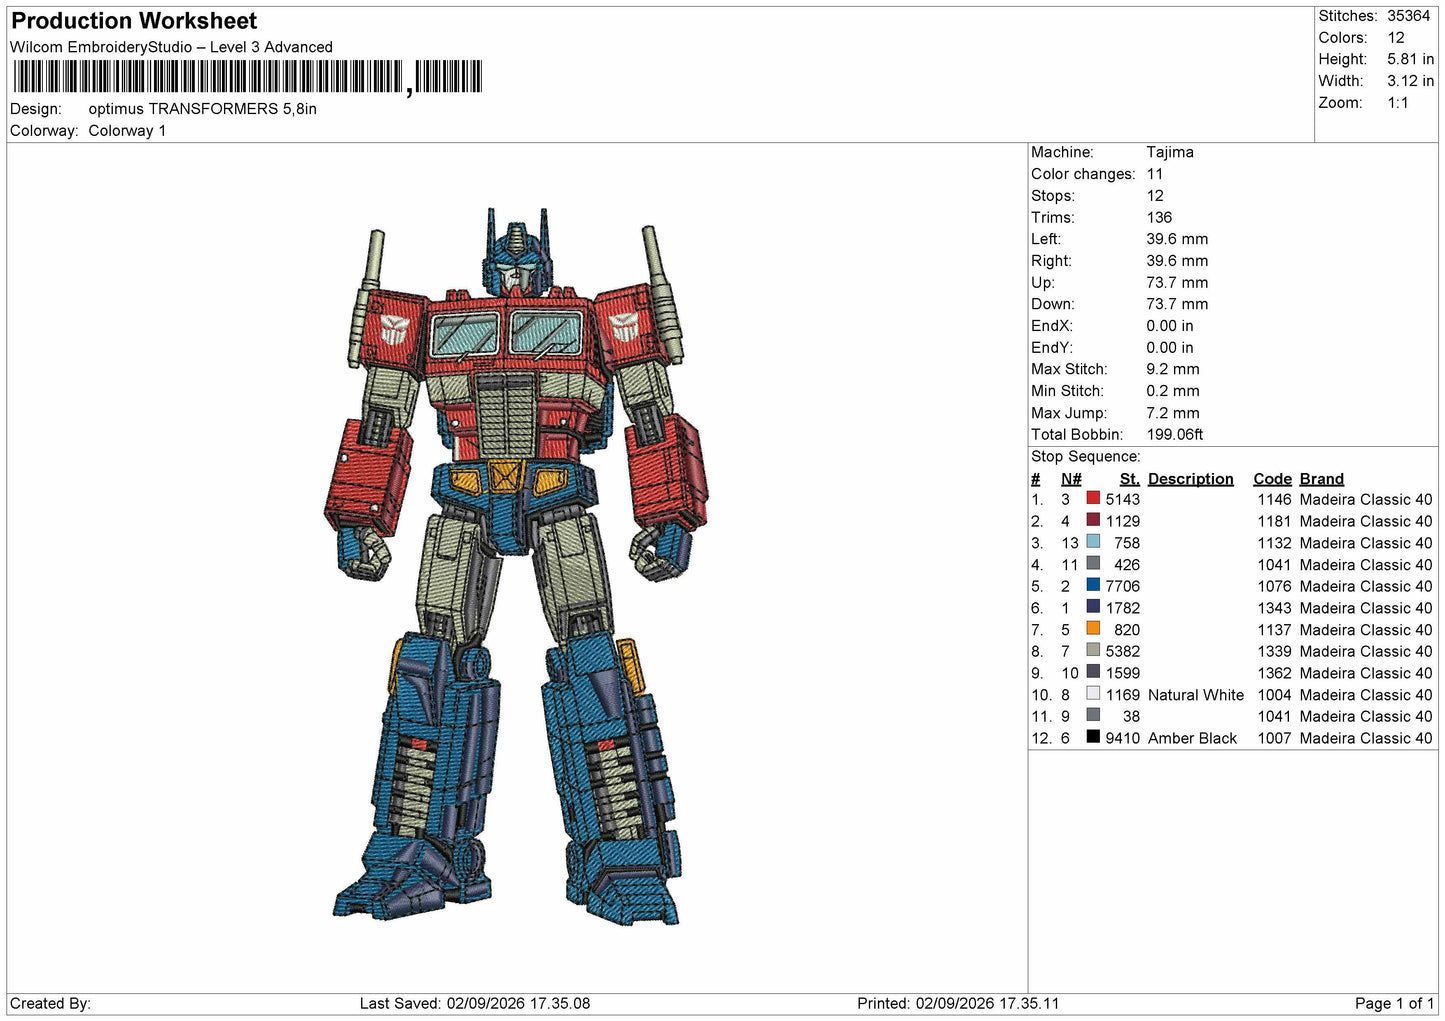Select the Total Bobbin value "199.06ft"
The image size is (1445, 1021).
1175,435
